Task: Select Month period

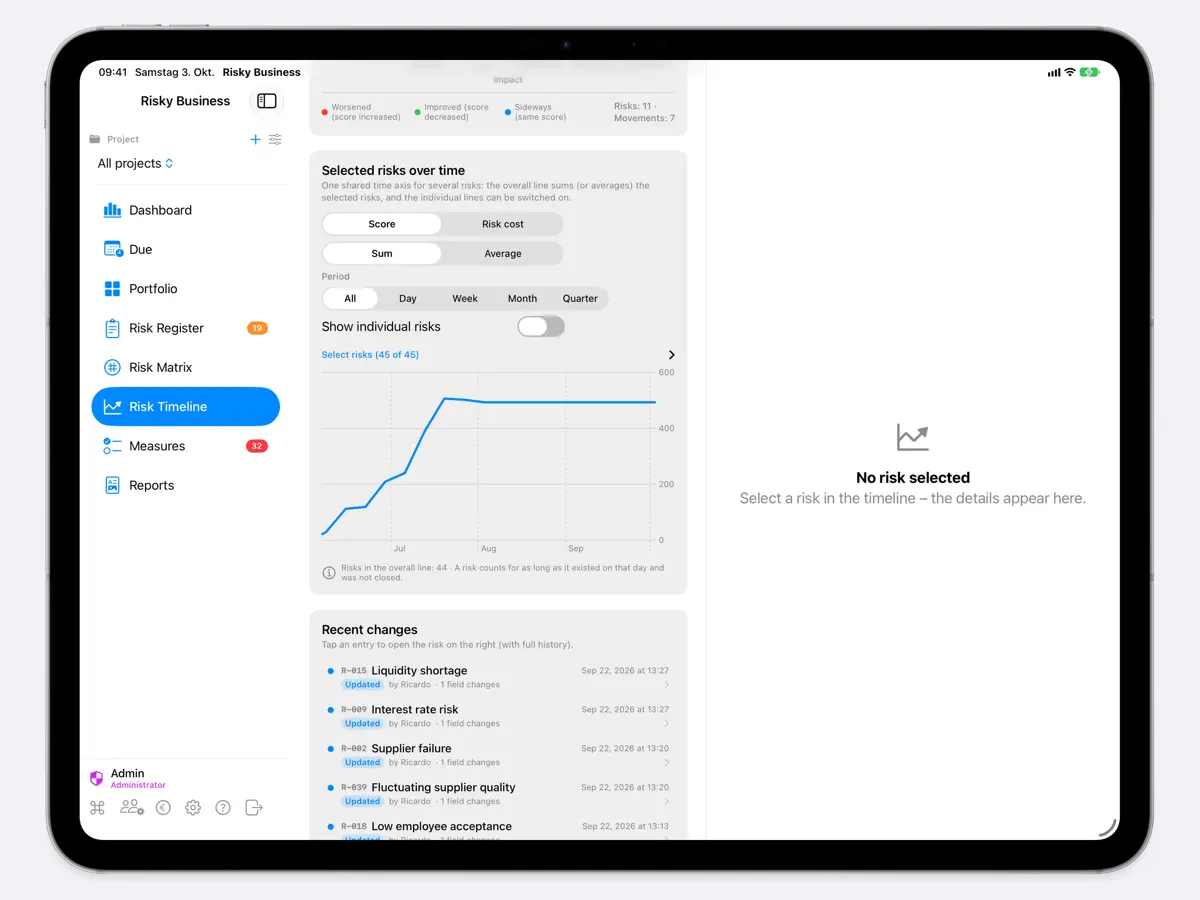Action: tap(522, 298)
